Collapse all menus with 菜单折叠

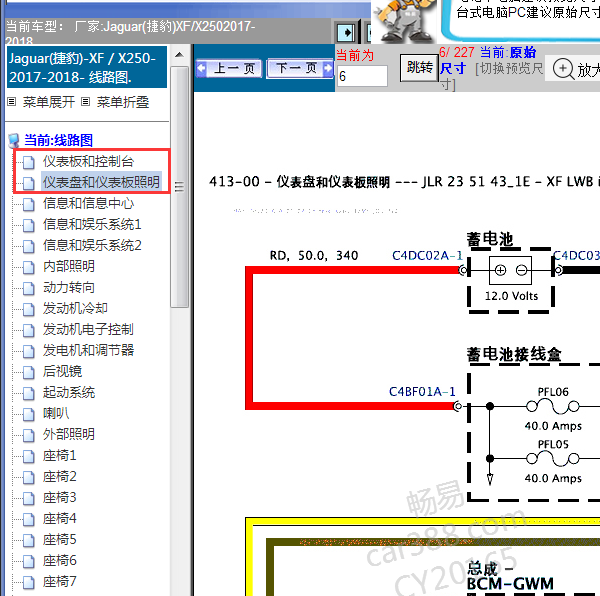(x=122, y=102)
